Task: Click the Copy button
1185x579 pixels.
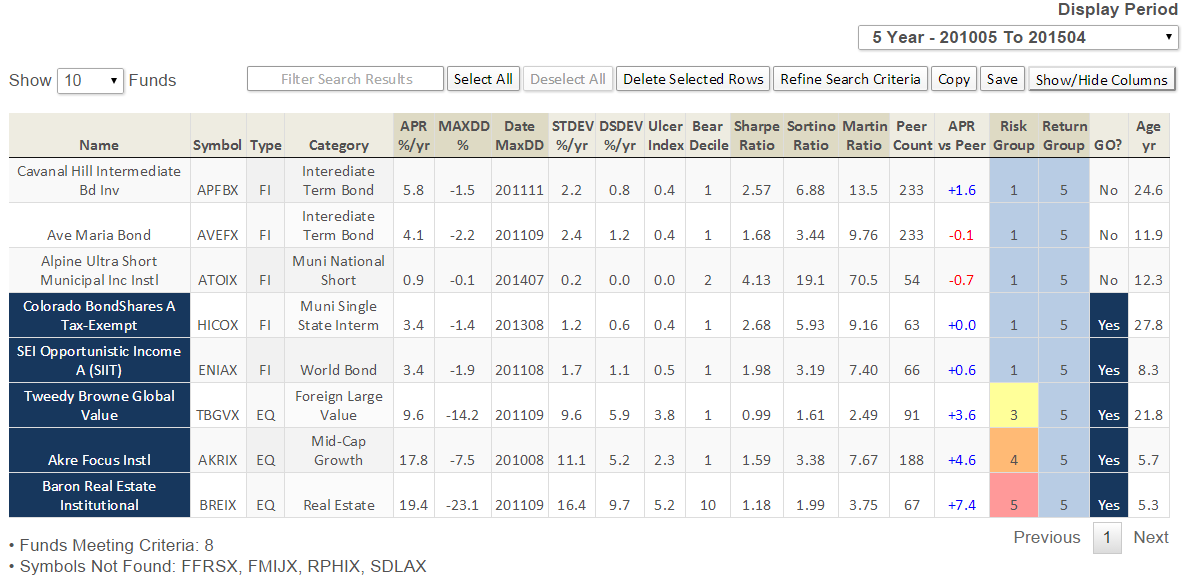Action: tap(954, 79)
